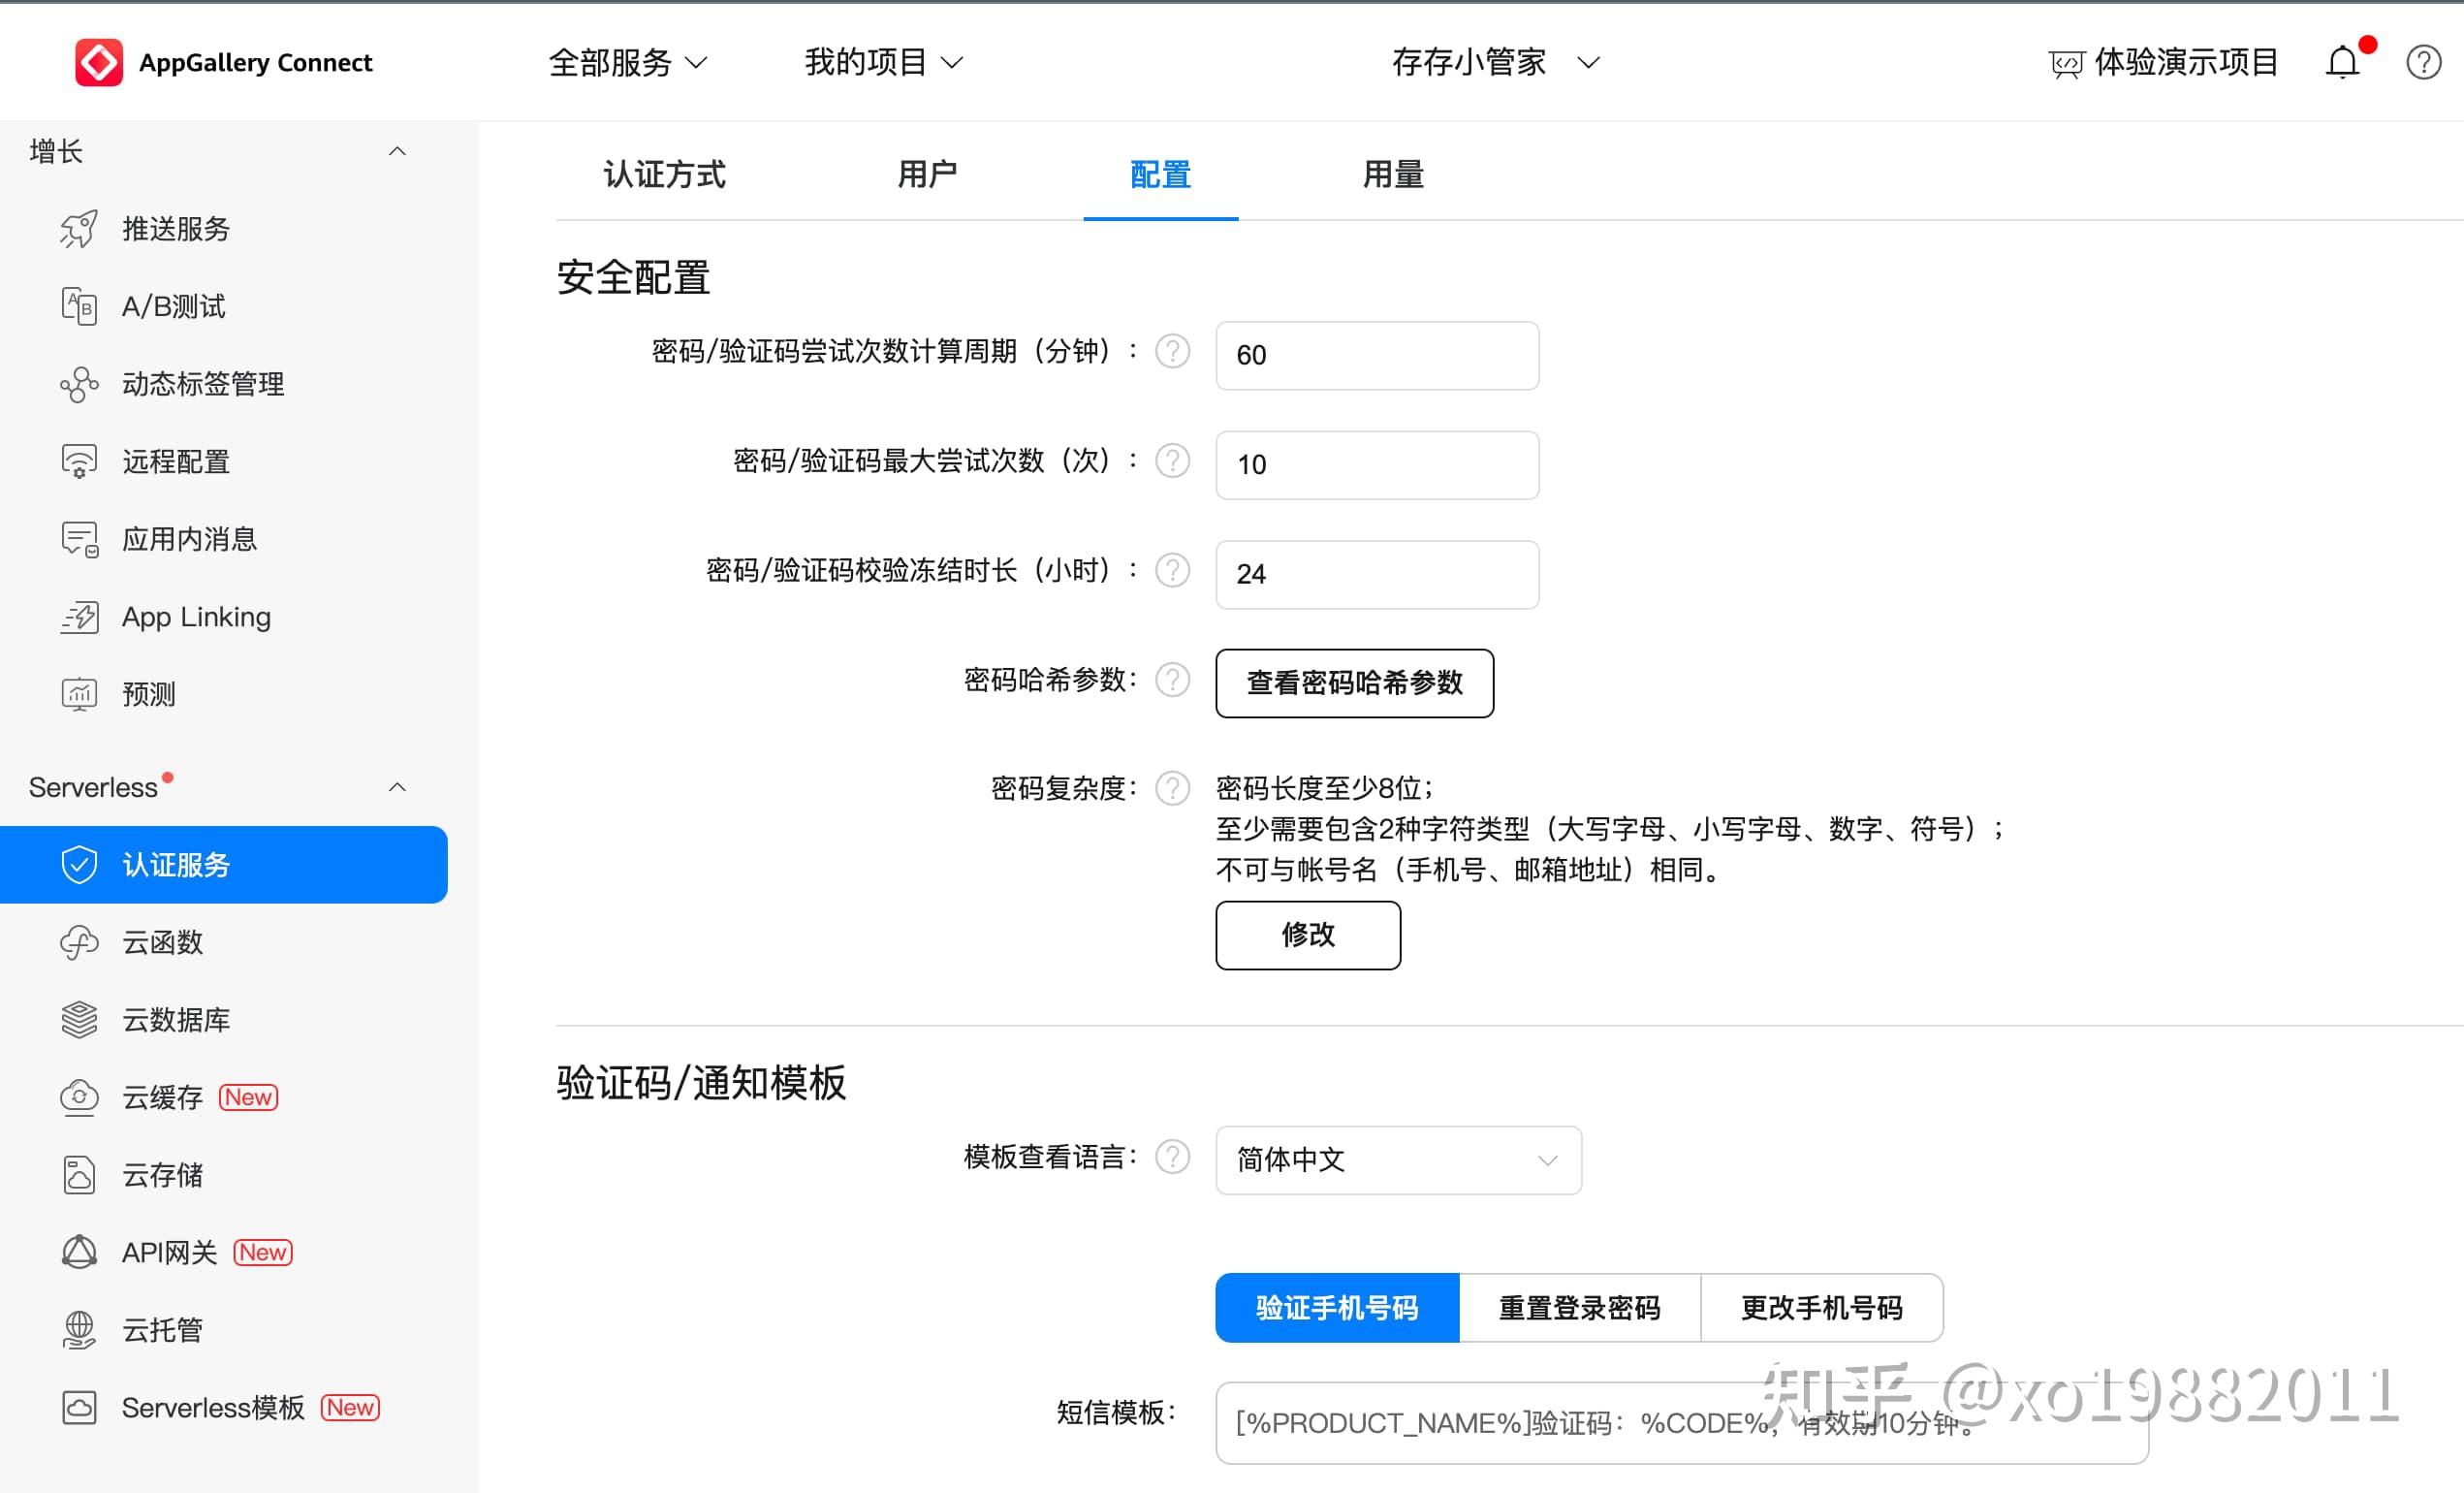Click the help question mark in header

tap(2423, 62)
